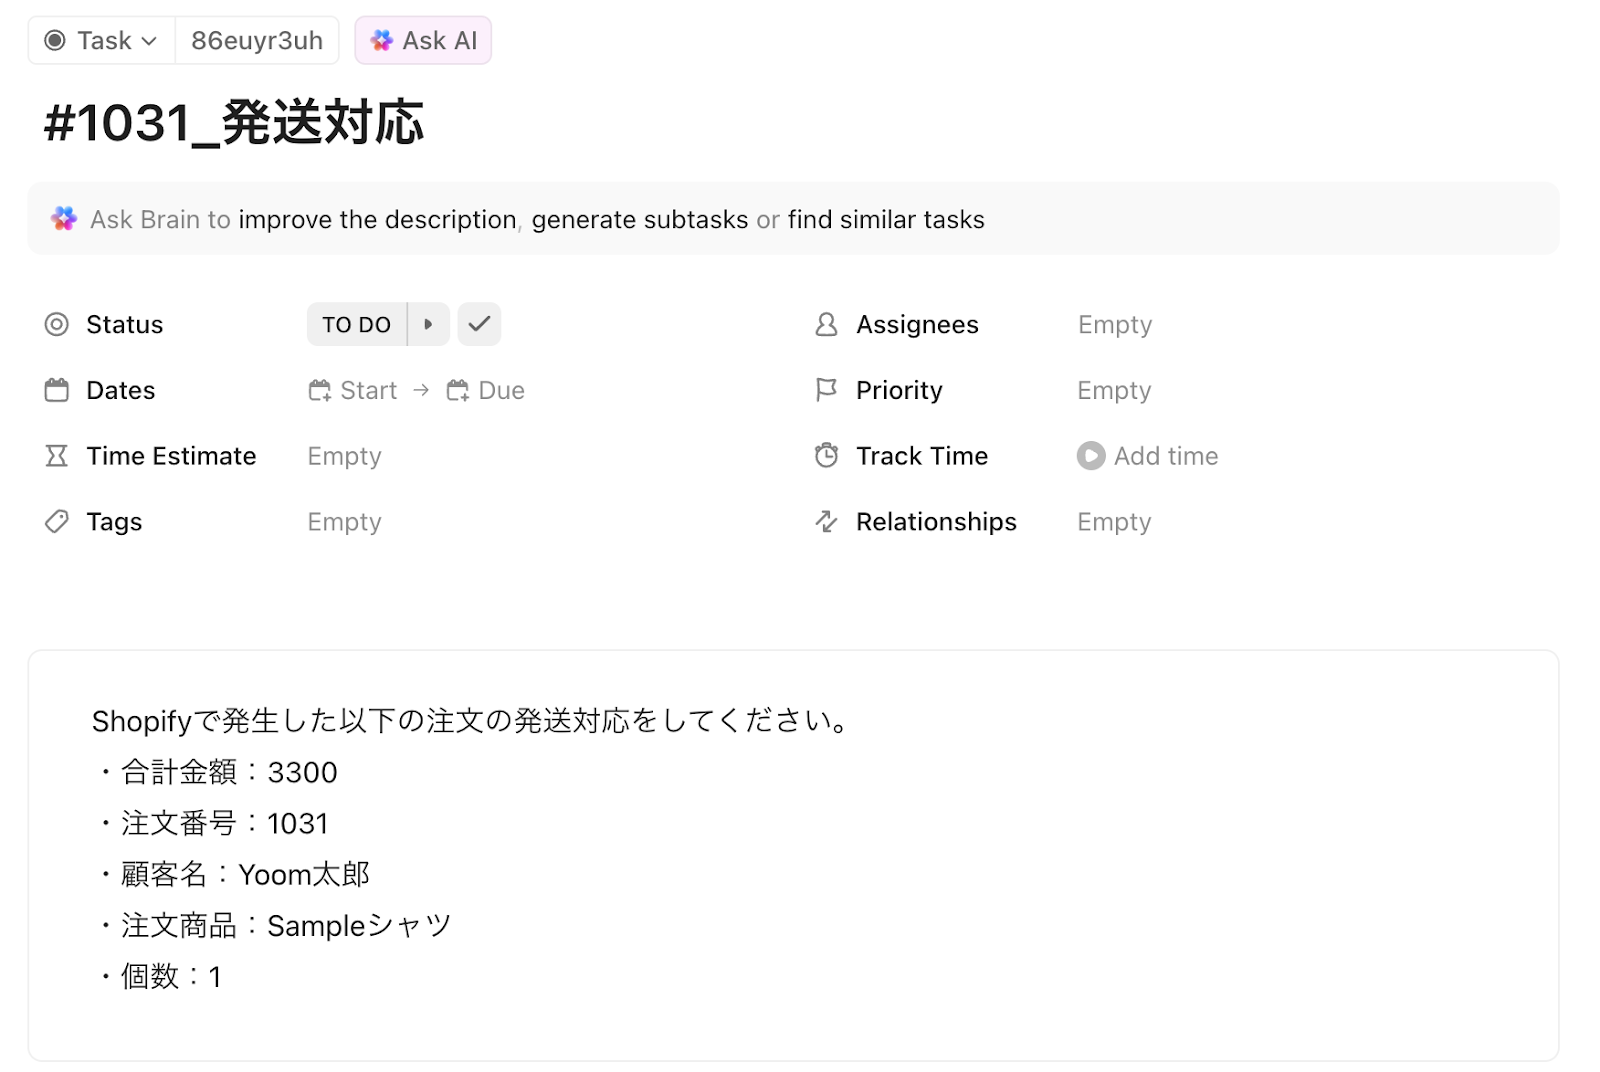Screen dimensions: 1600x1072
Task: Click the Priority flag icon
Action: [x=826, y=390]
